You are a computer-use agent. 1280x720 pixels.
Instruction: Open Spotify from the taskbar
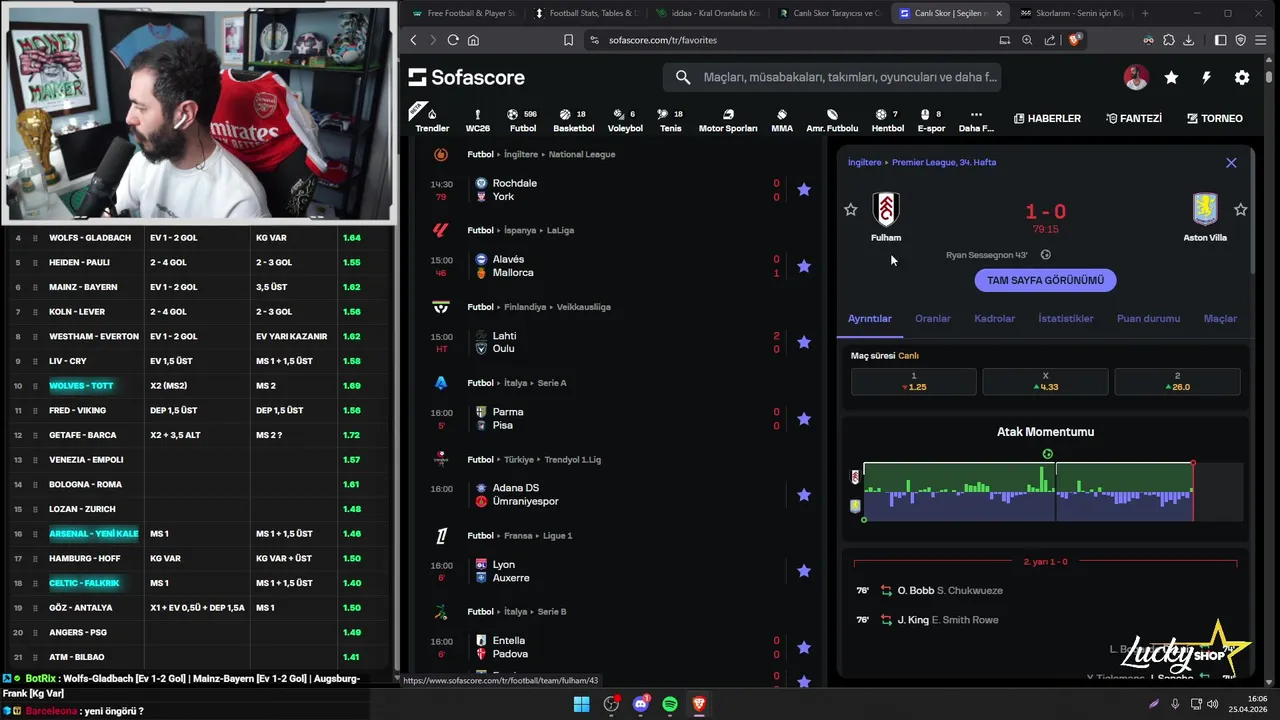coord(670,704)
